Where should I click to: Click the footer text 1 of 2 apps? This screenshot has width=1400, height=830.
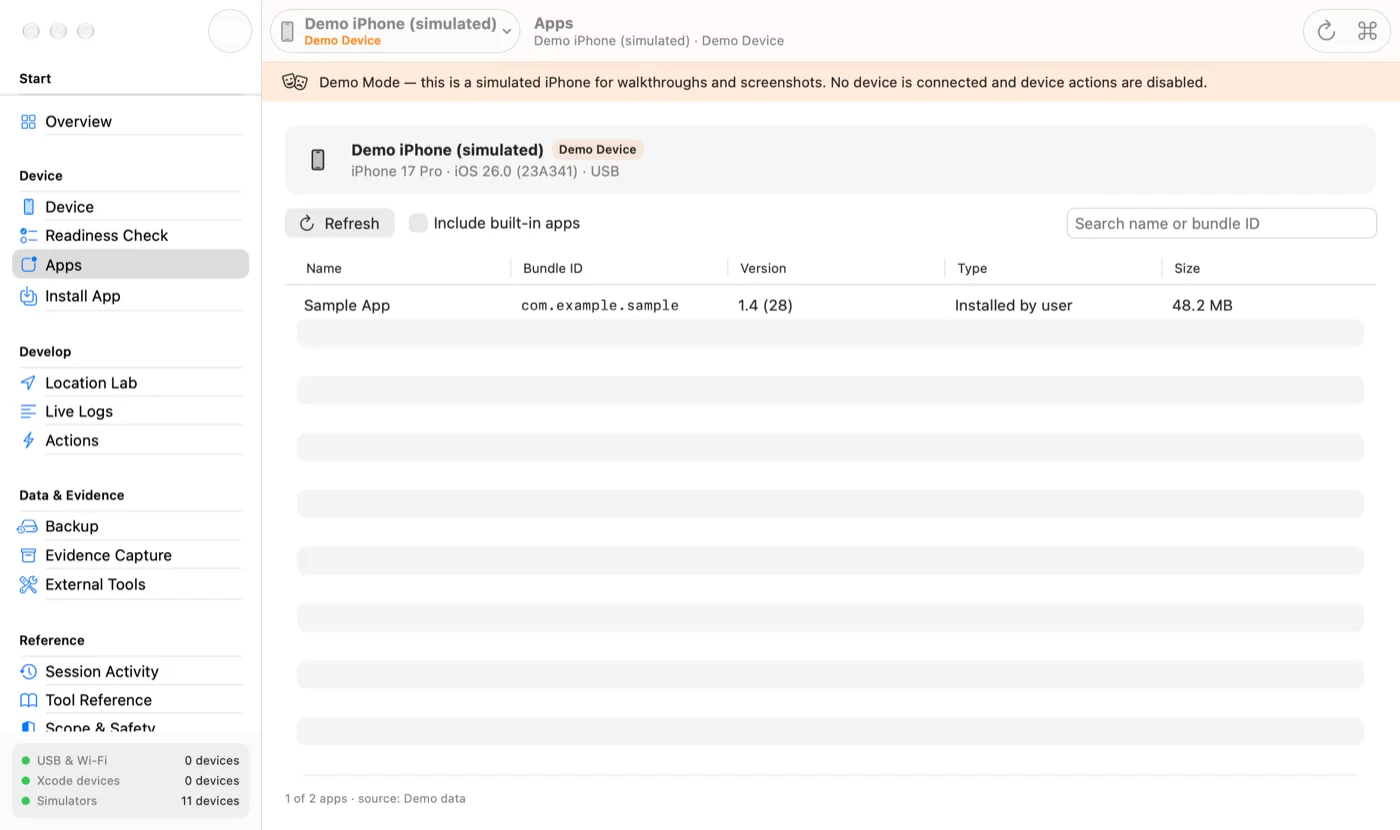click(316, 798)
